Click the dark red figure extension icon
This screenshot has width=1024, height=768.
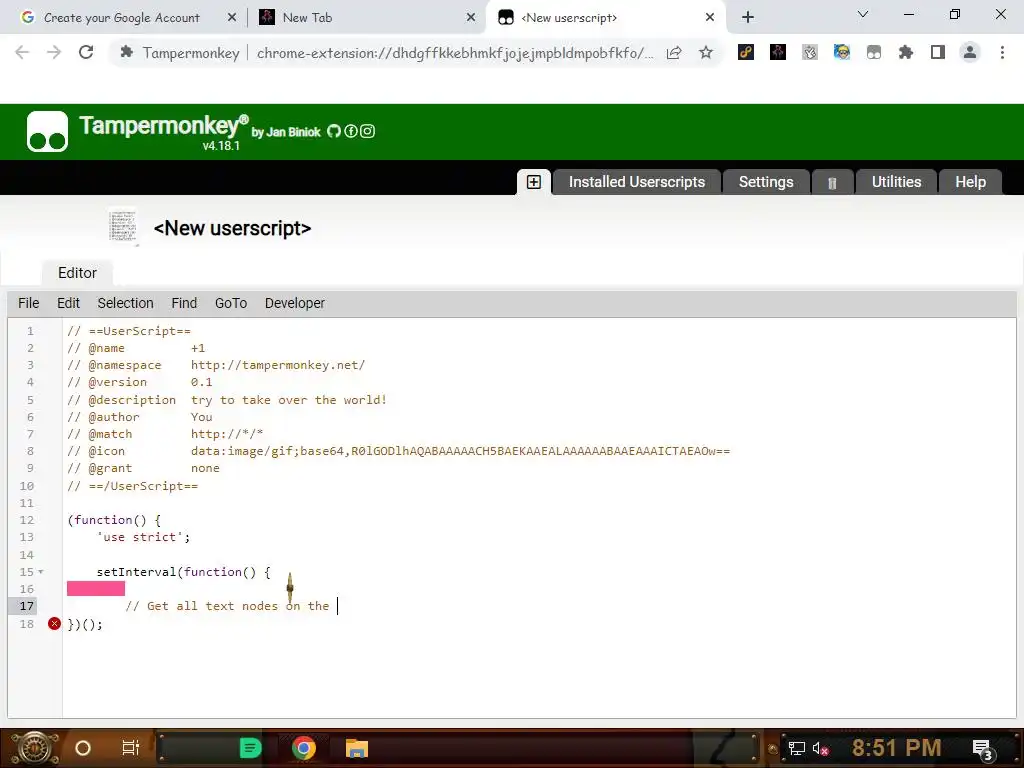pos(778,52)
